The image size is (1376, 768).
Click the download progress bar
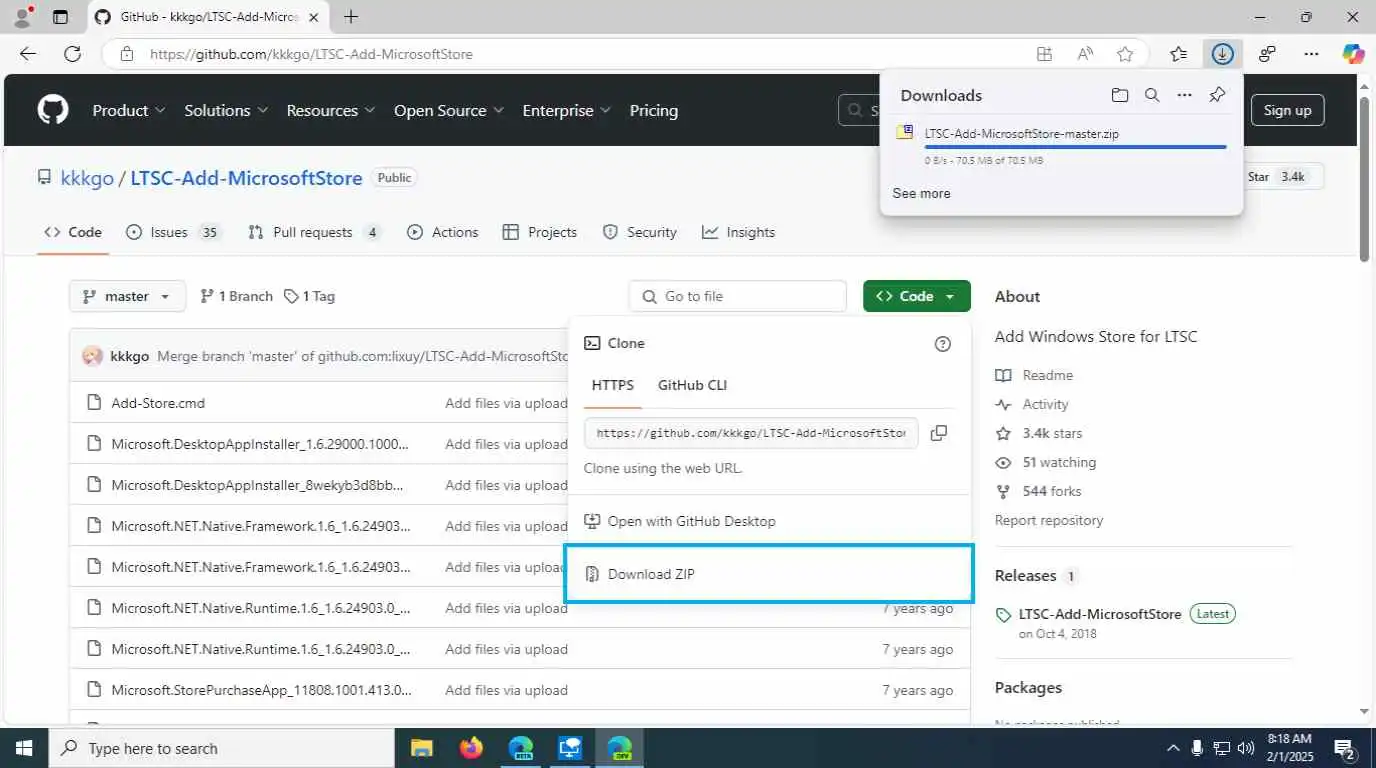coord(1075,147)
